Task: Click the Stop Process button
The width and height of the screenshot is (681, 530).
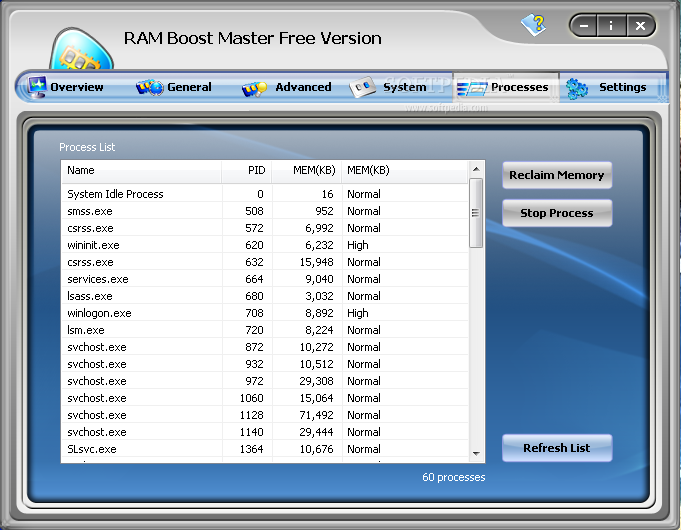Action: click(x=557, y=213)
